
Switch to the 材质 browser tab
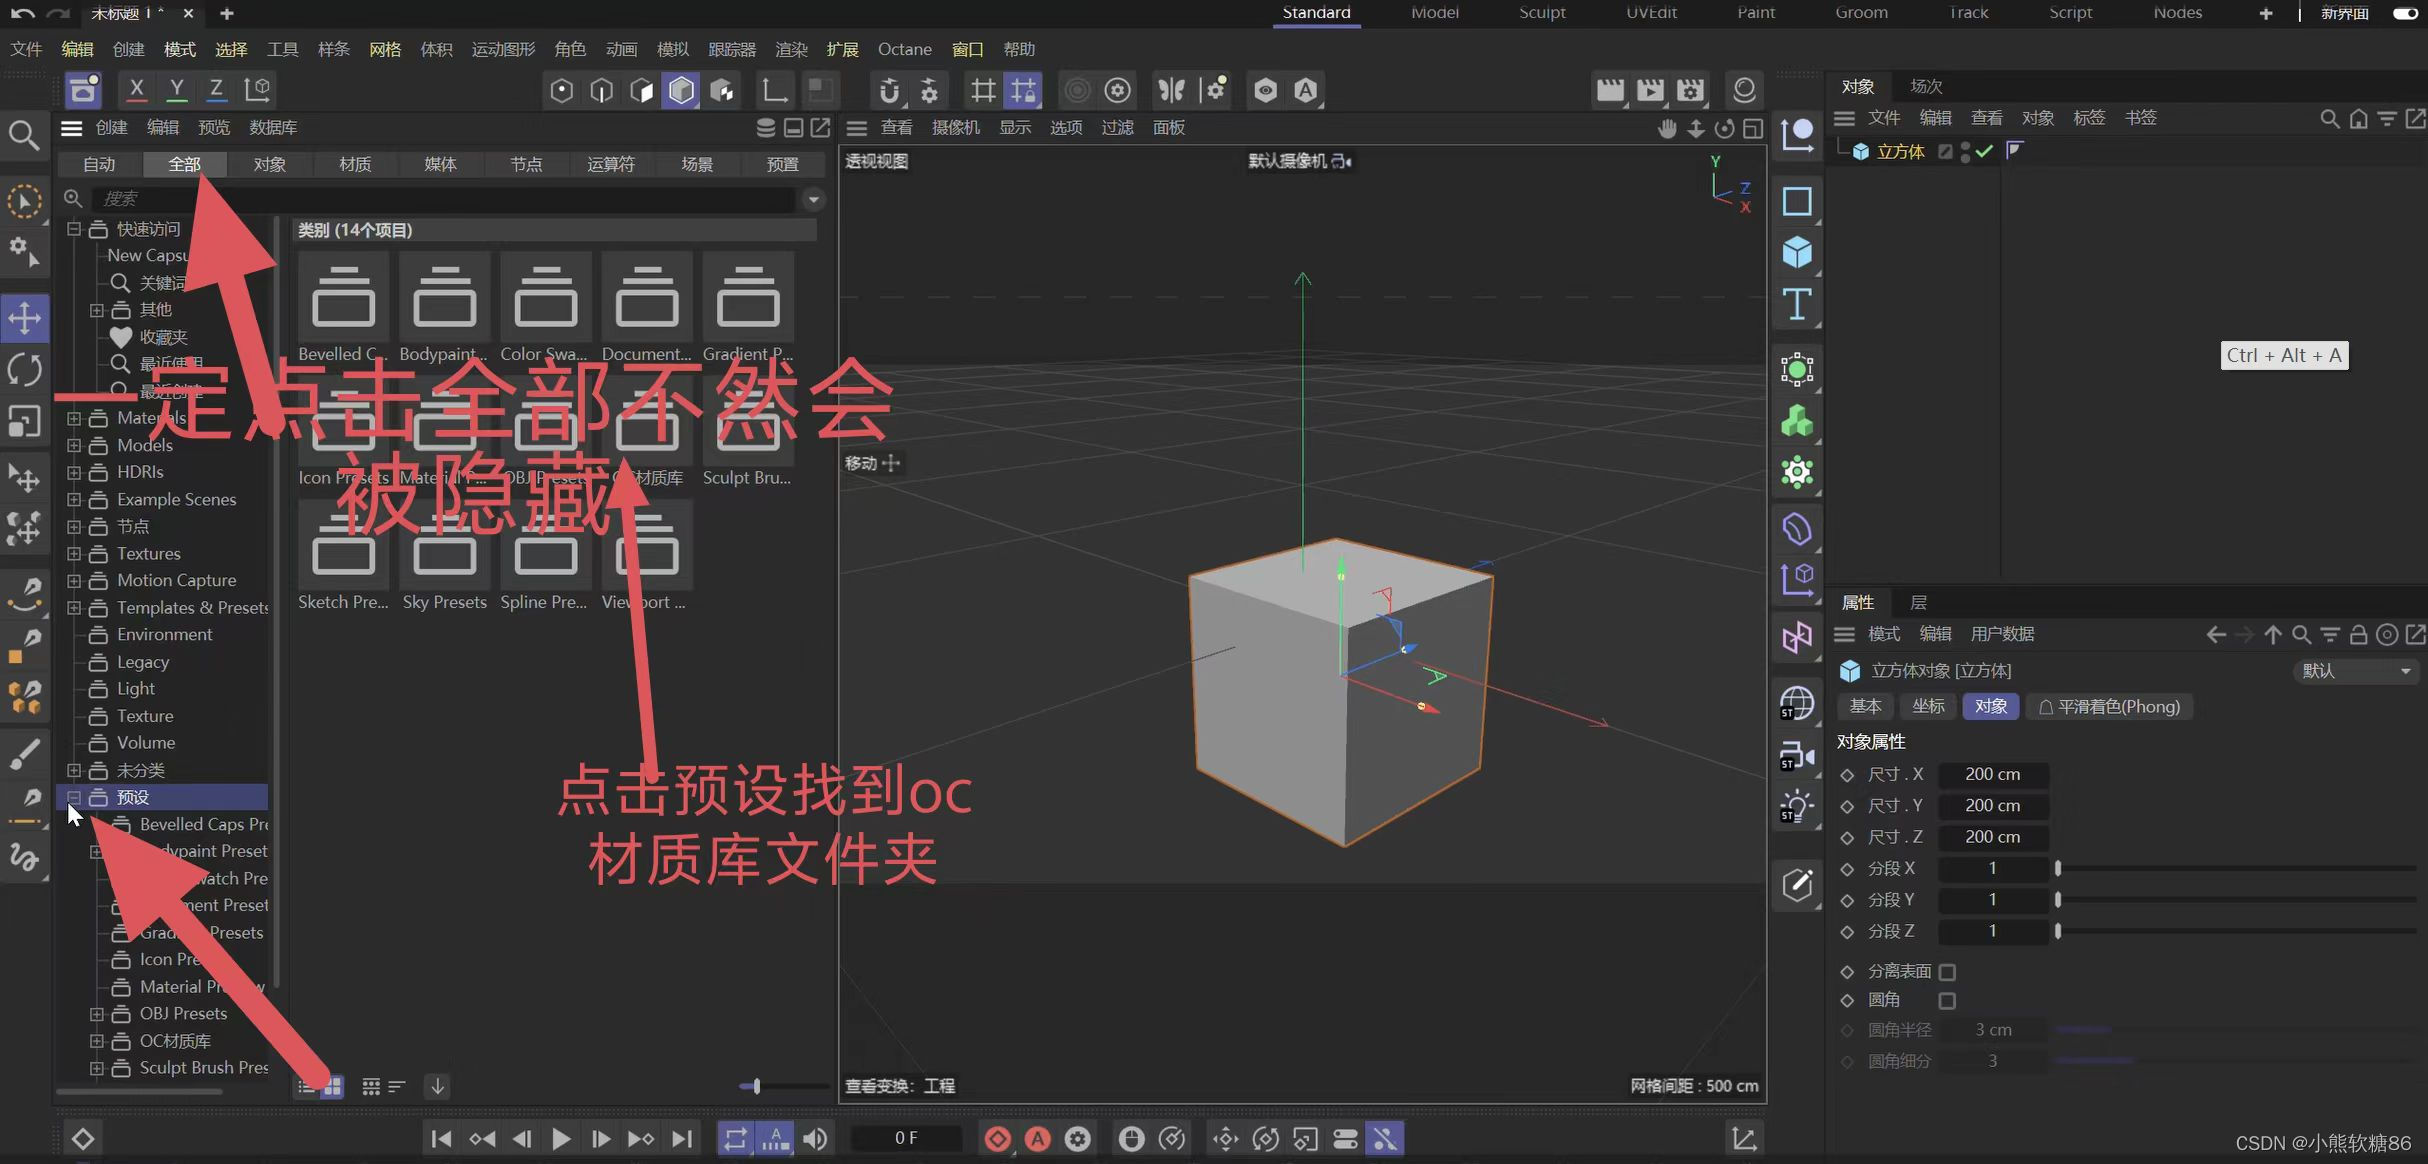click(x=355, y=164)
